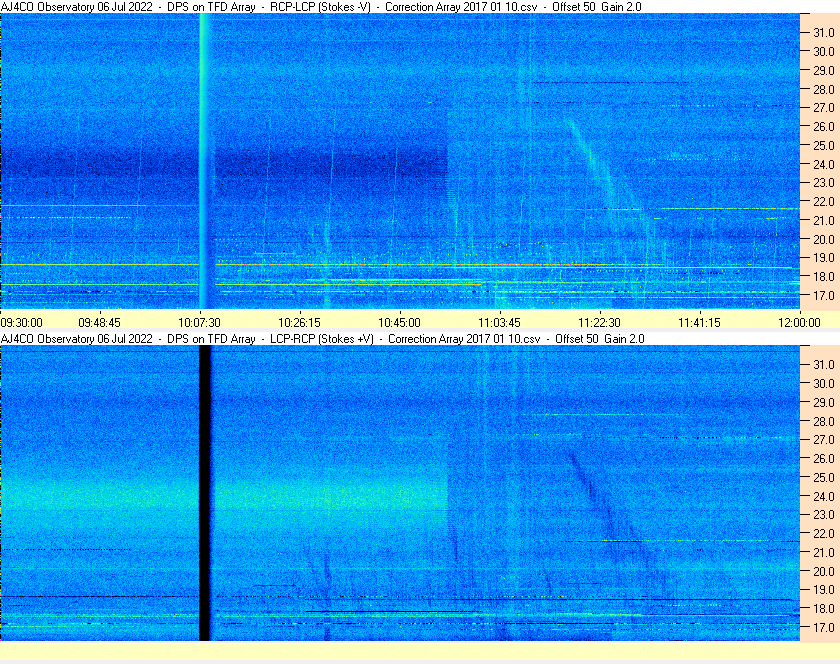Select the 09:48:45 time label
The width and height of the screenshot is (840, 664).
click(100, 323)
